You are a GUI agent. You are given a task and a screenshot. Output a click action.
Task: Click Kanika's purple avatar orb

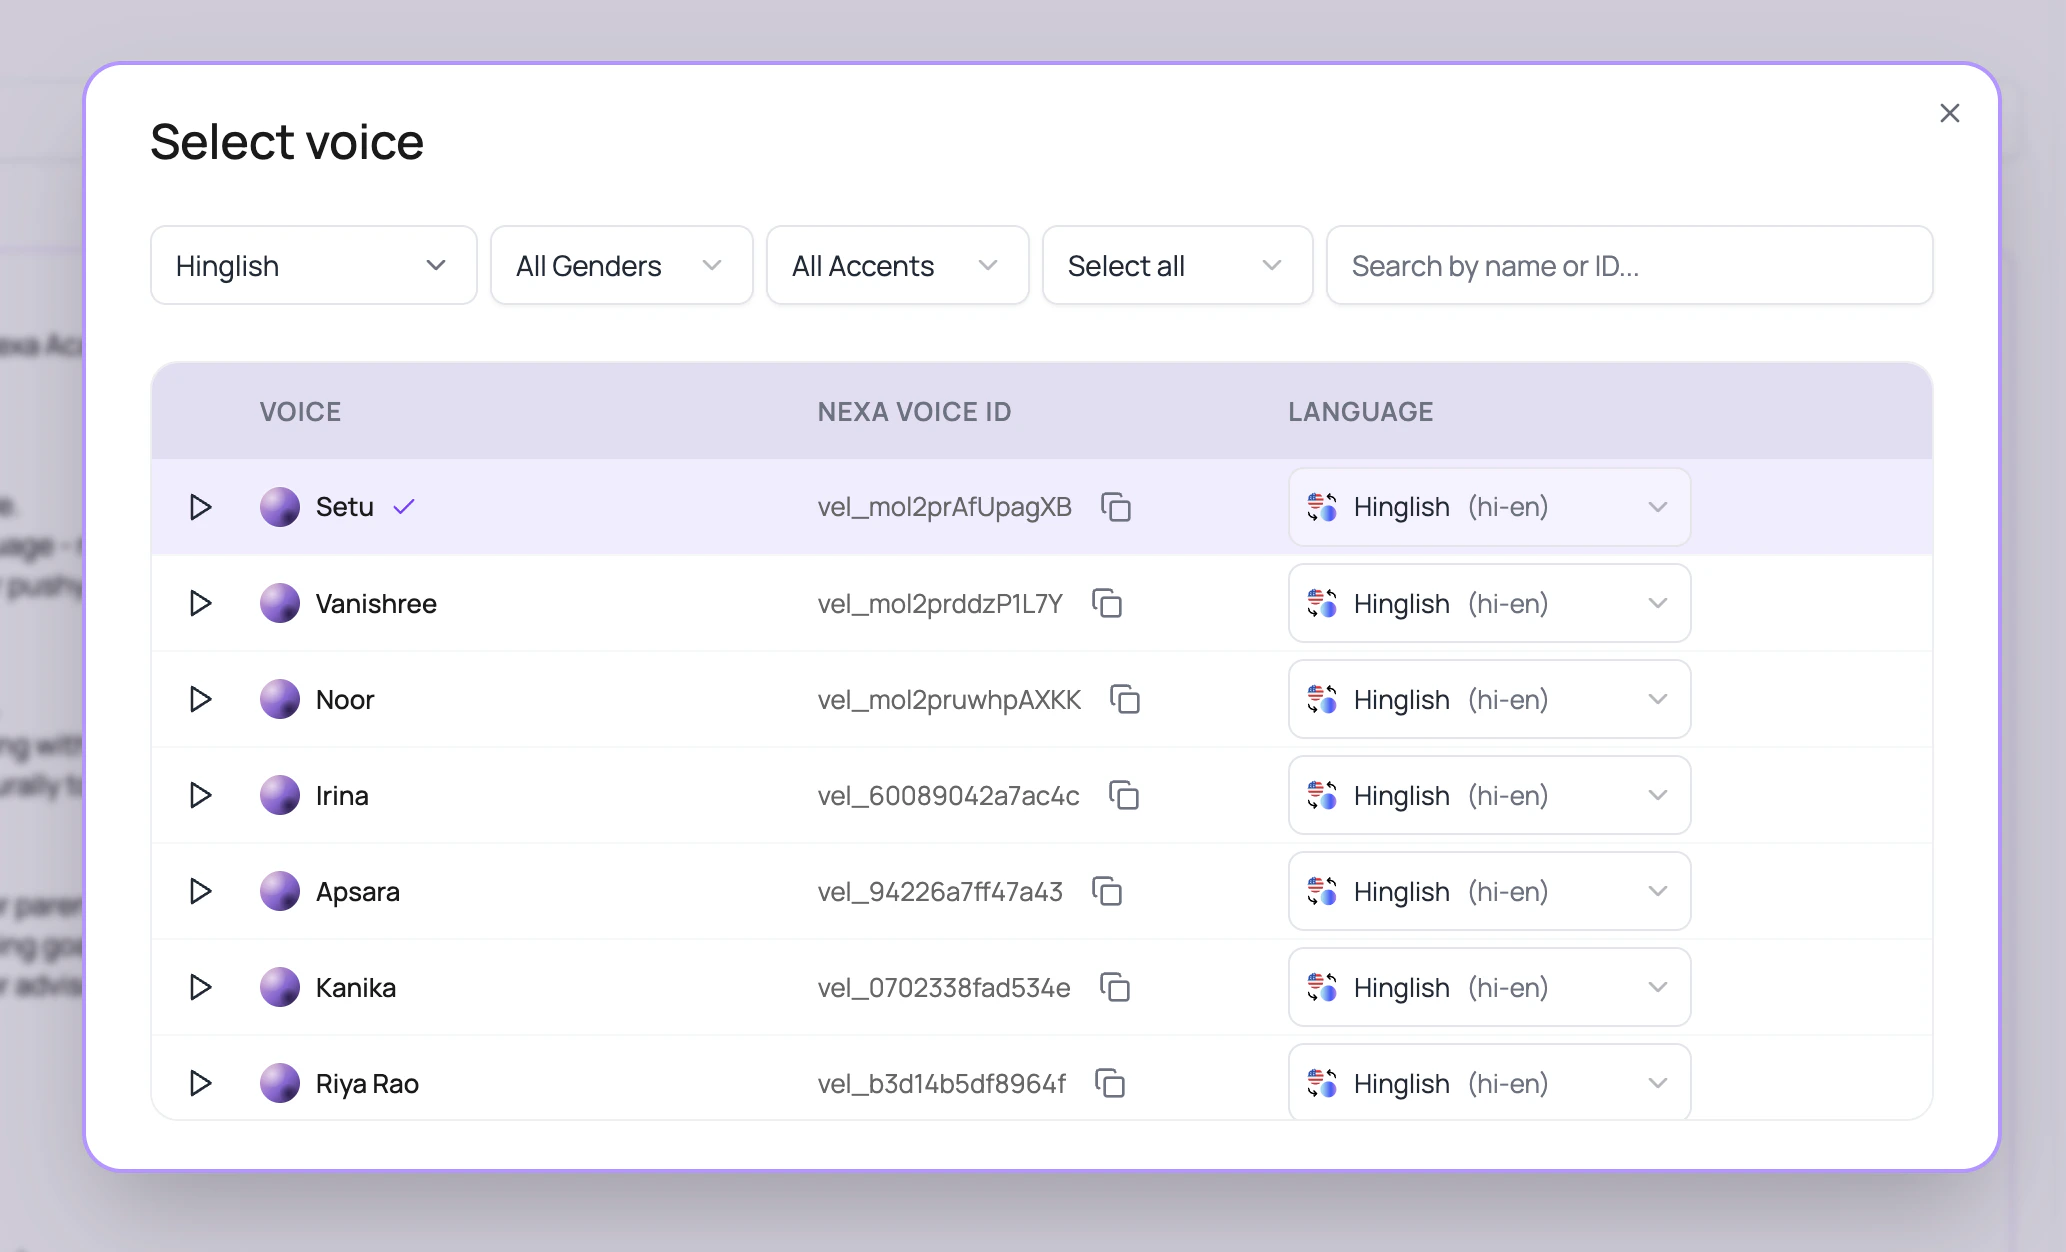click(x=280, y=987)
